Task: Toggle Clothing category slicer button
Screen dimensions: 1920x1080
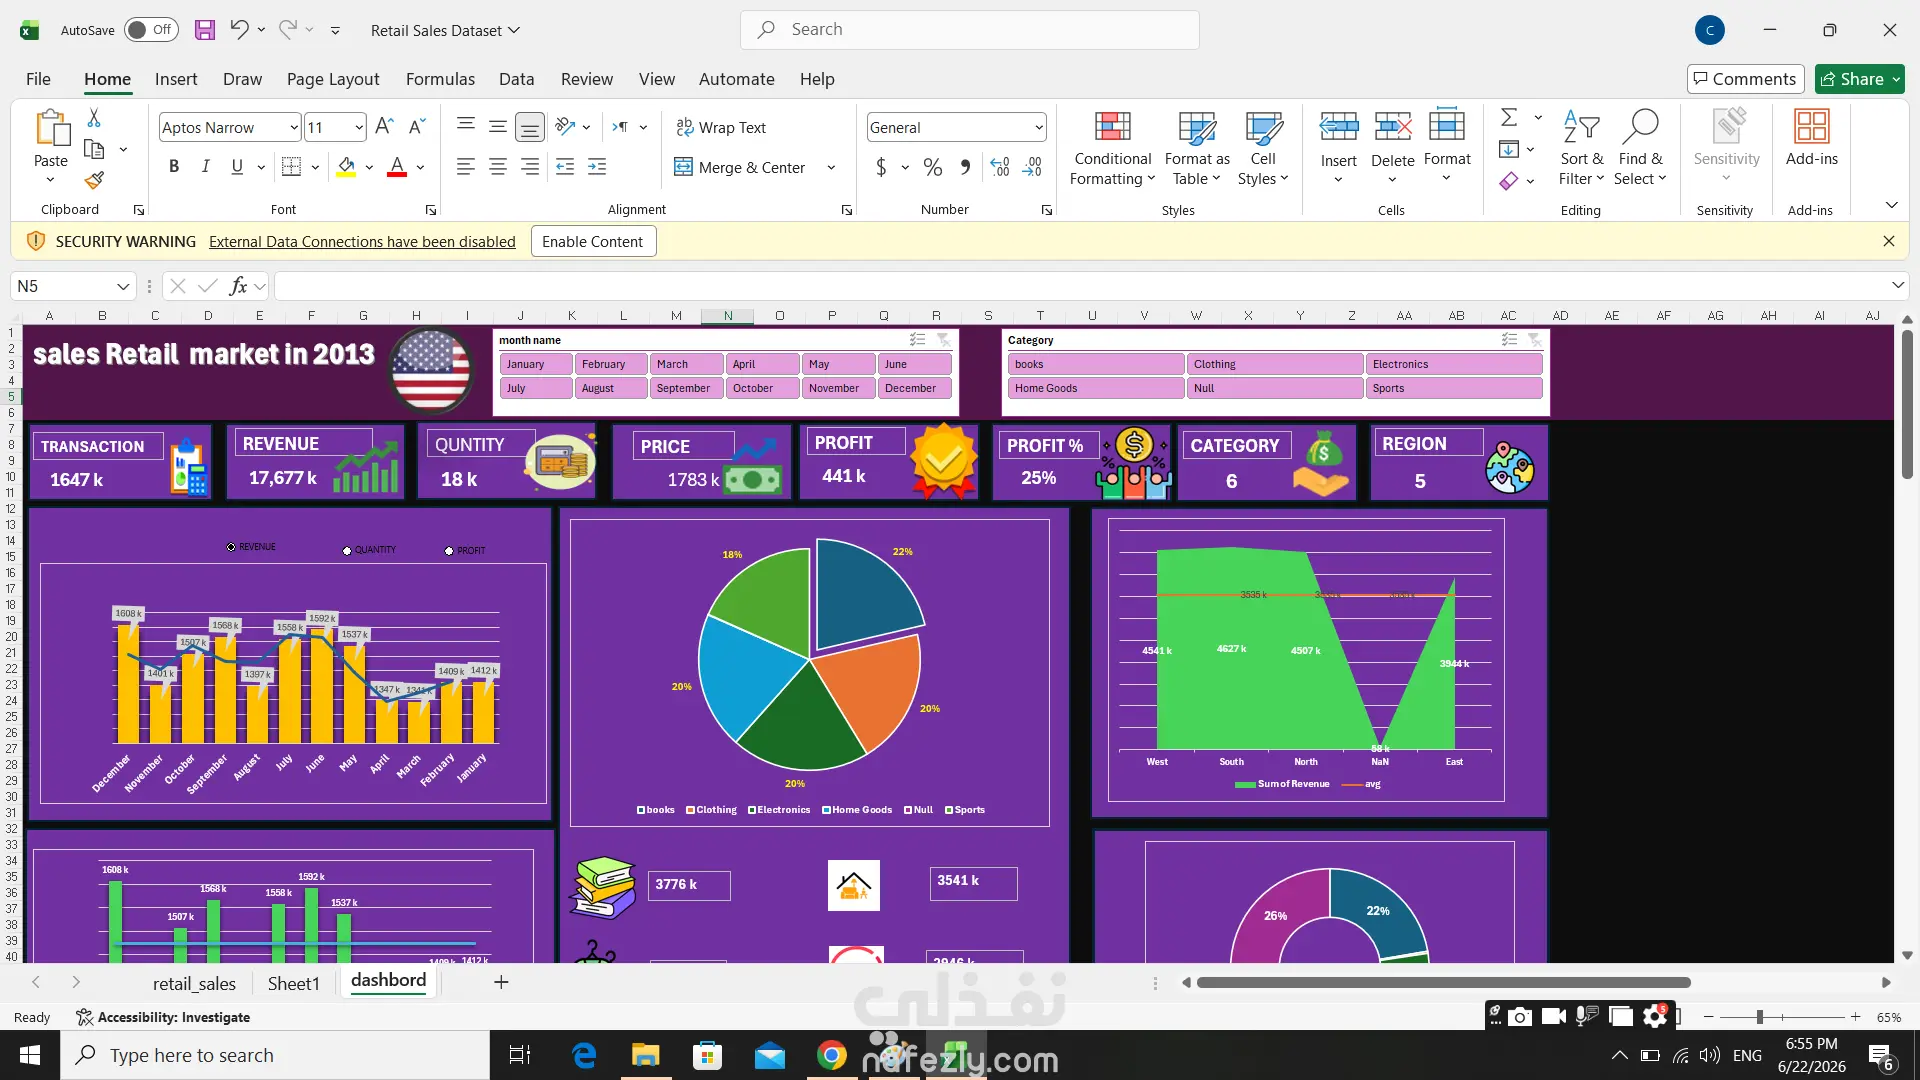Action: point(1275,364)
